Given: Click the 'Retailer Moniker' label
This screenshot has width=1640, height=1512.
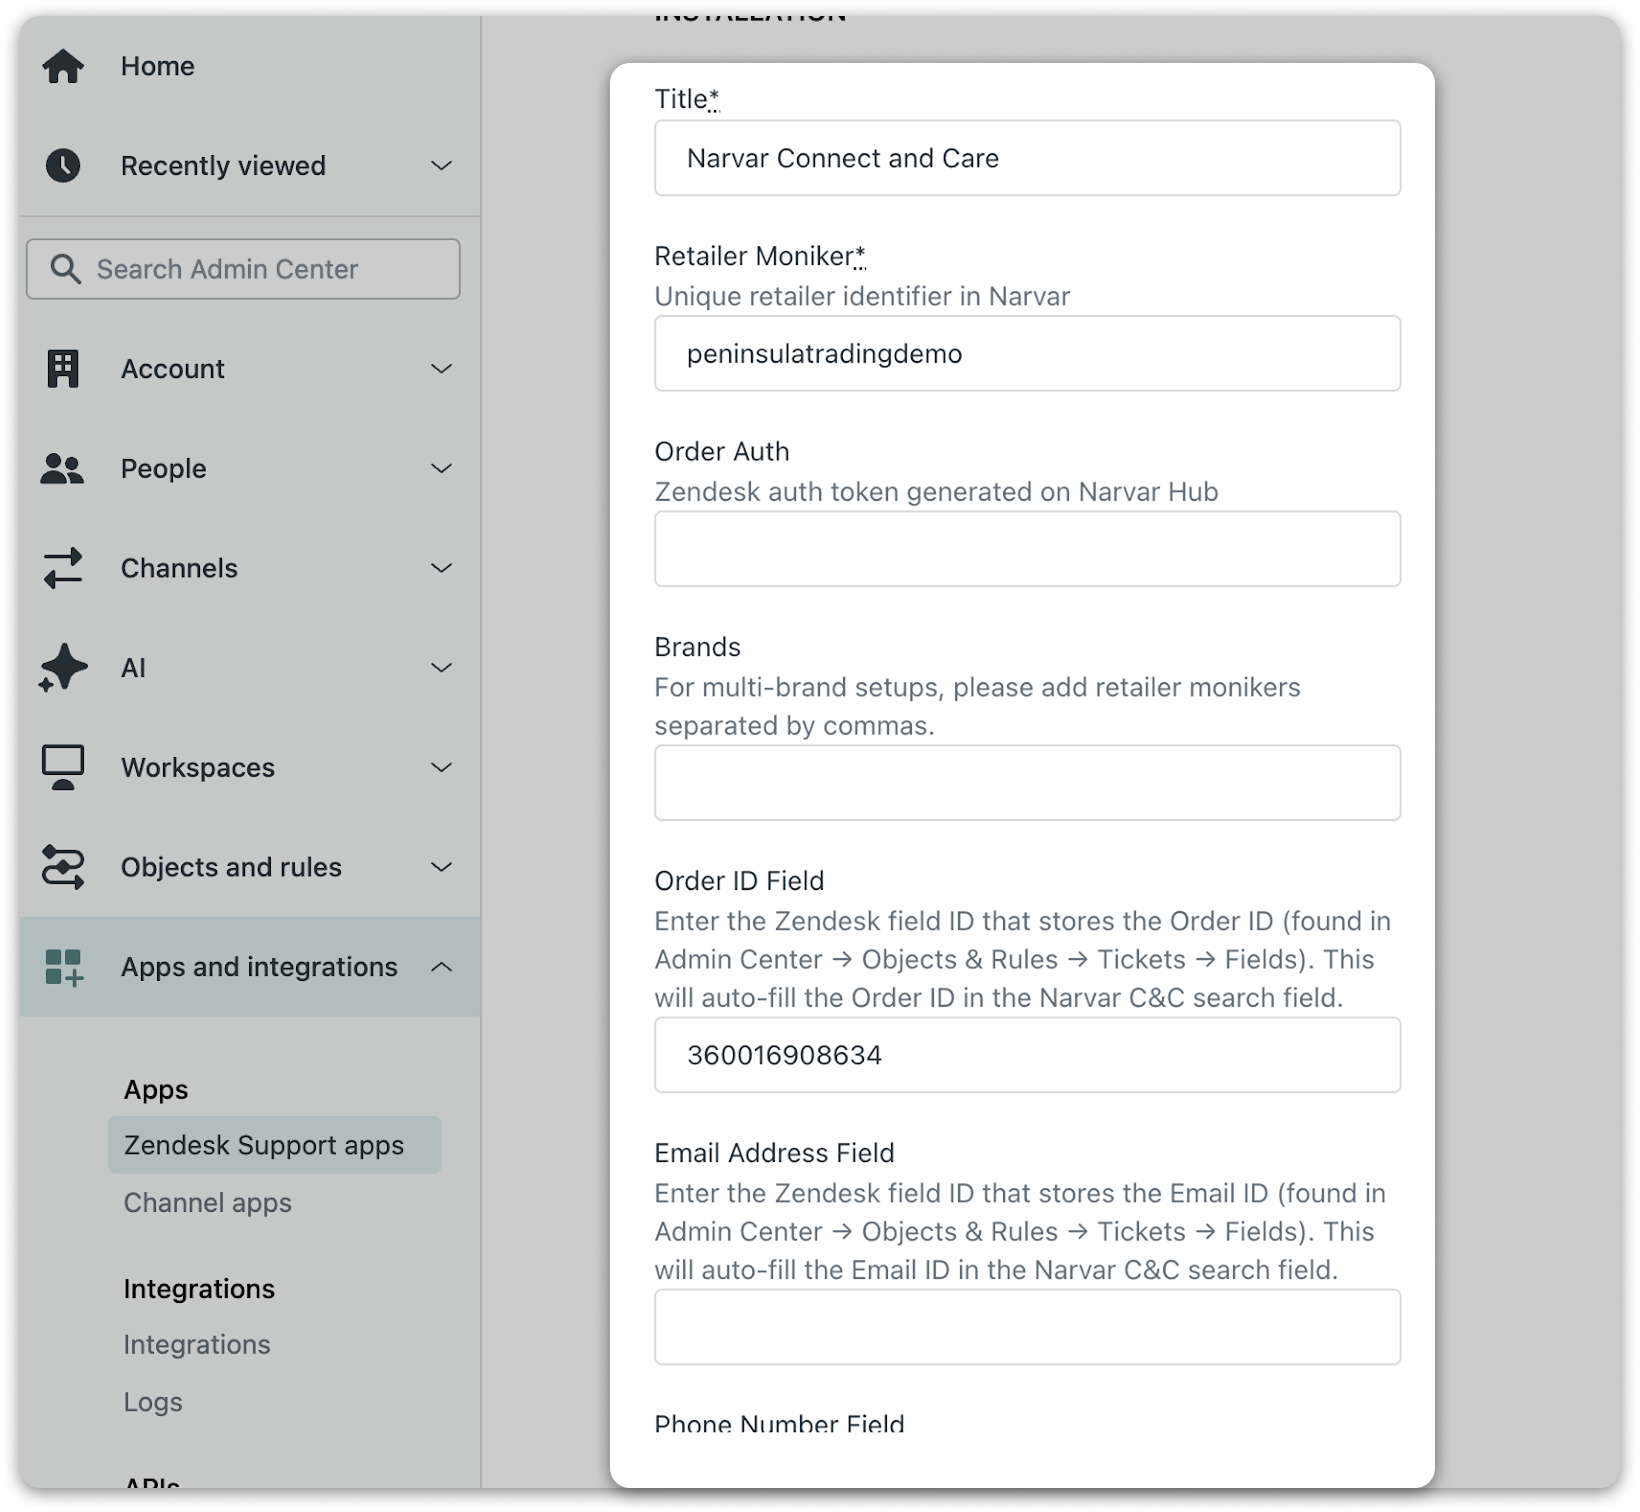Looking at the screenshot, I should click(x=760, y=256).
